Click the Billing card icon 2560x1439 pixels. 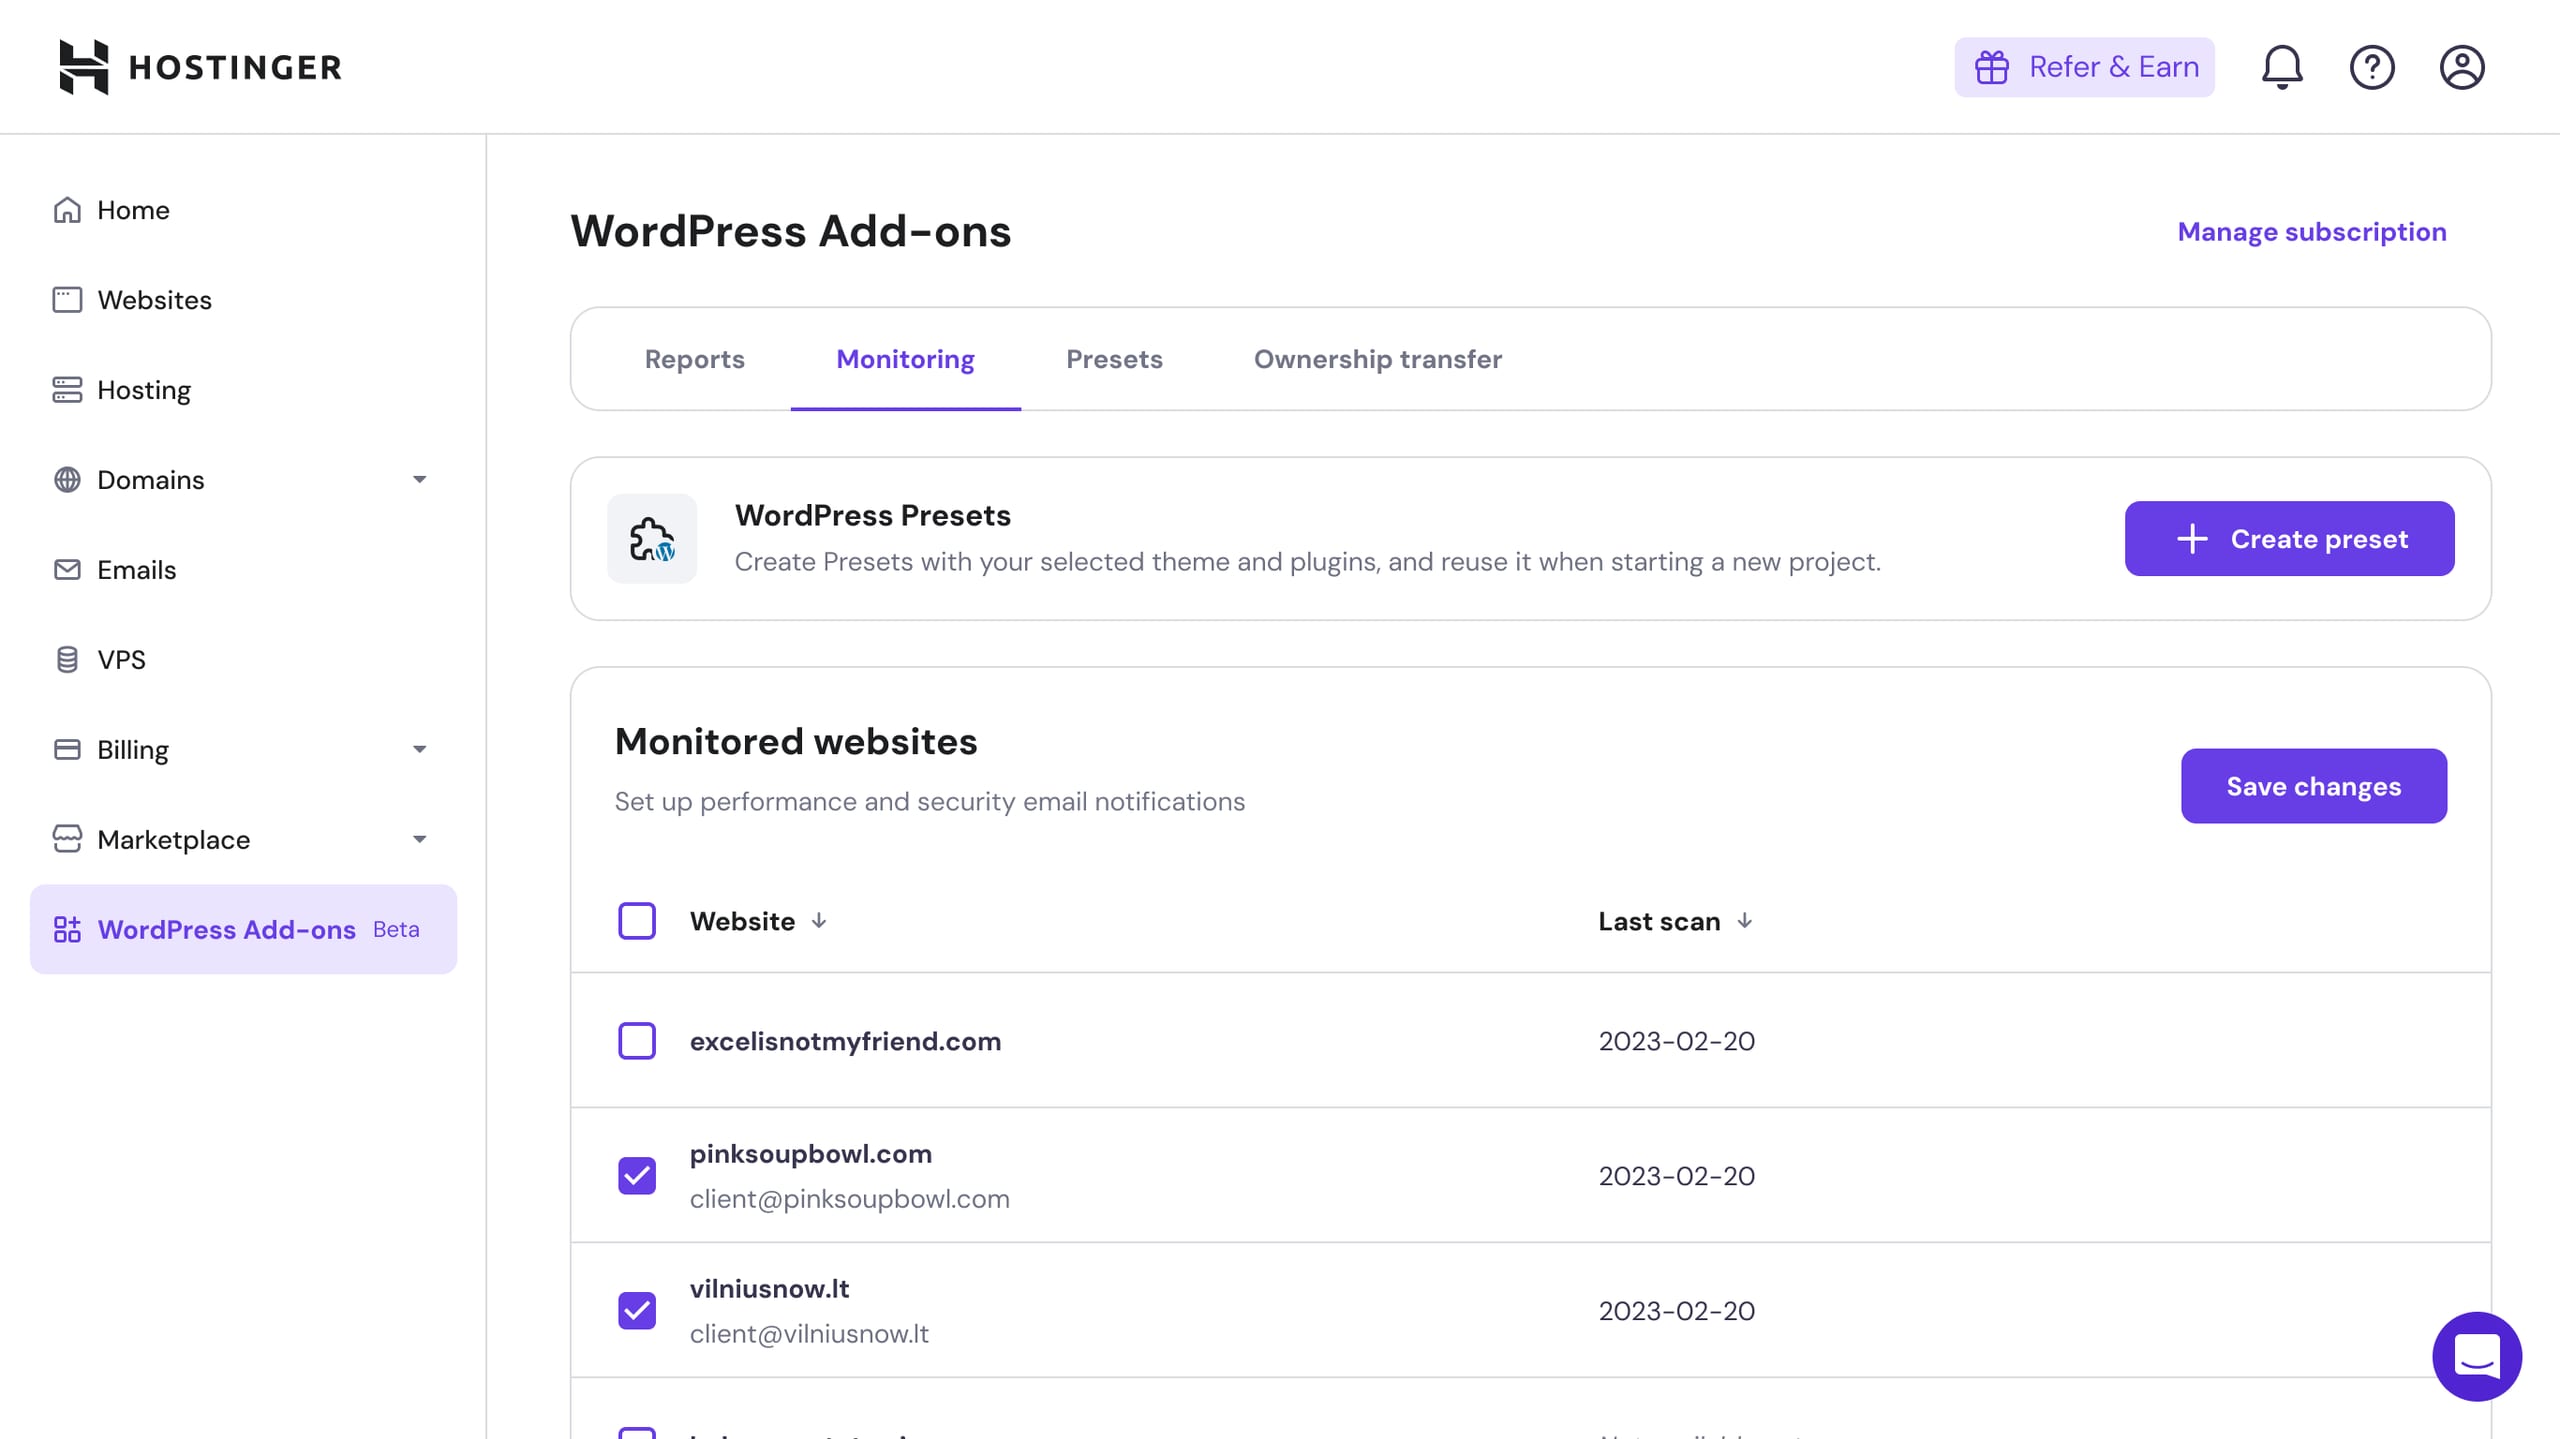point(67,750)
